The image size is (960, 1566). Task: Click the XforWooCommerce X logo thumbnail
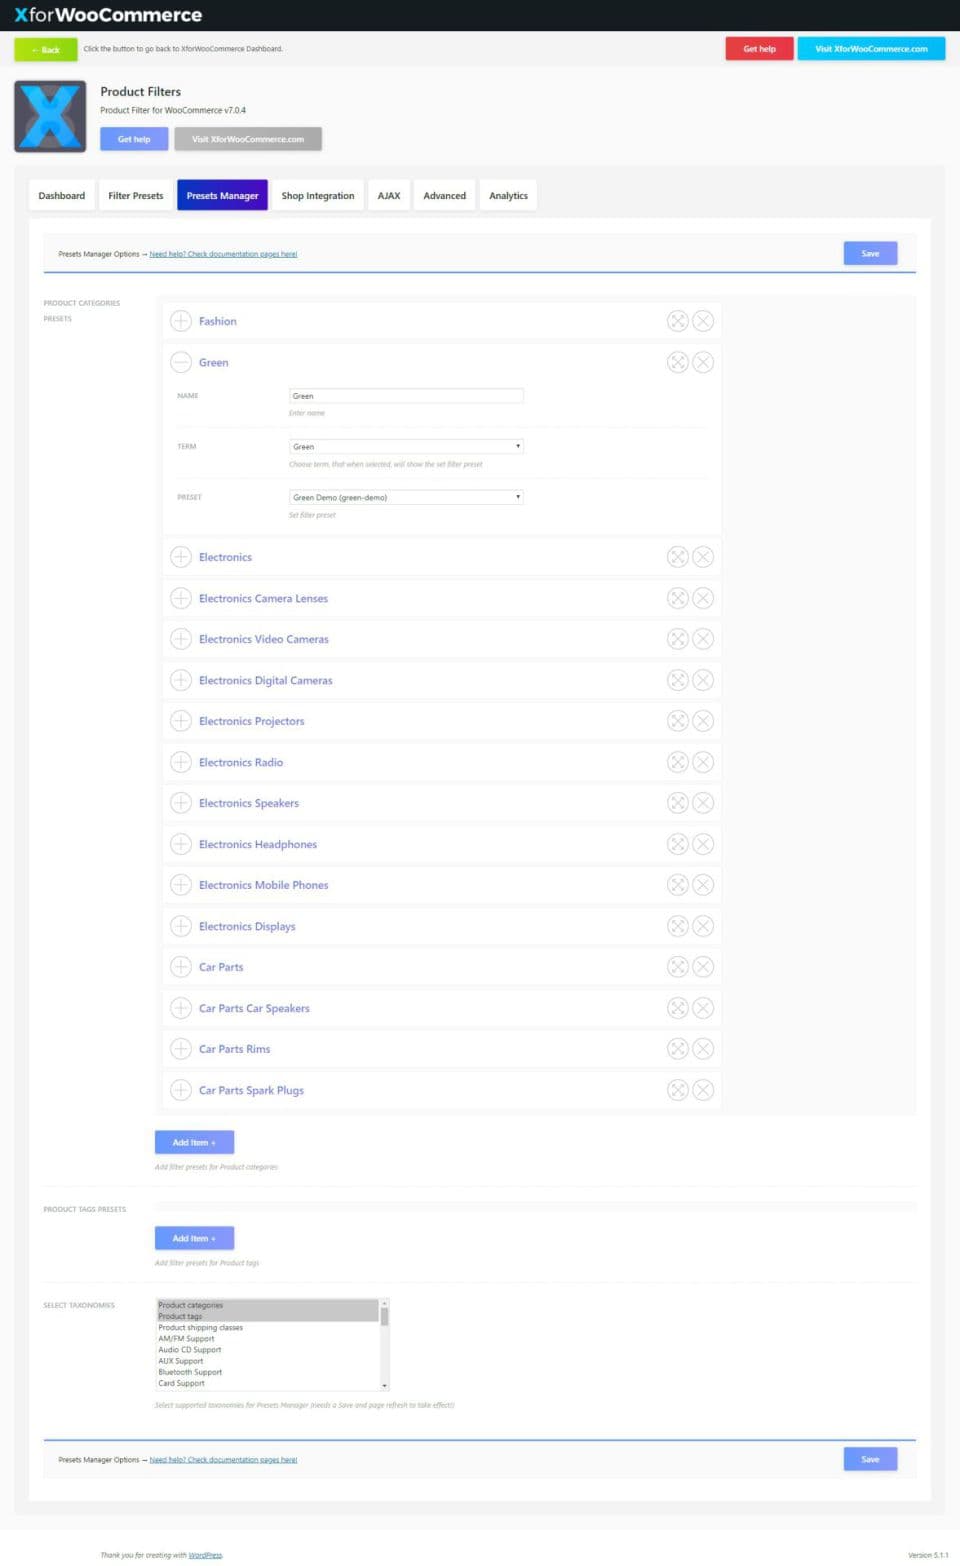[x=50, y=116]
